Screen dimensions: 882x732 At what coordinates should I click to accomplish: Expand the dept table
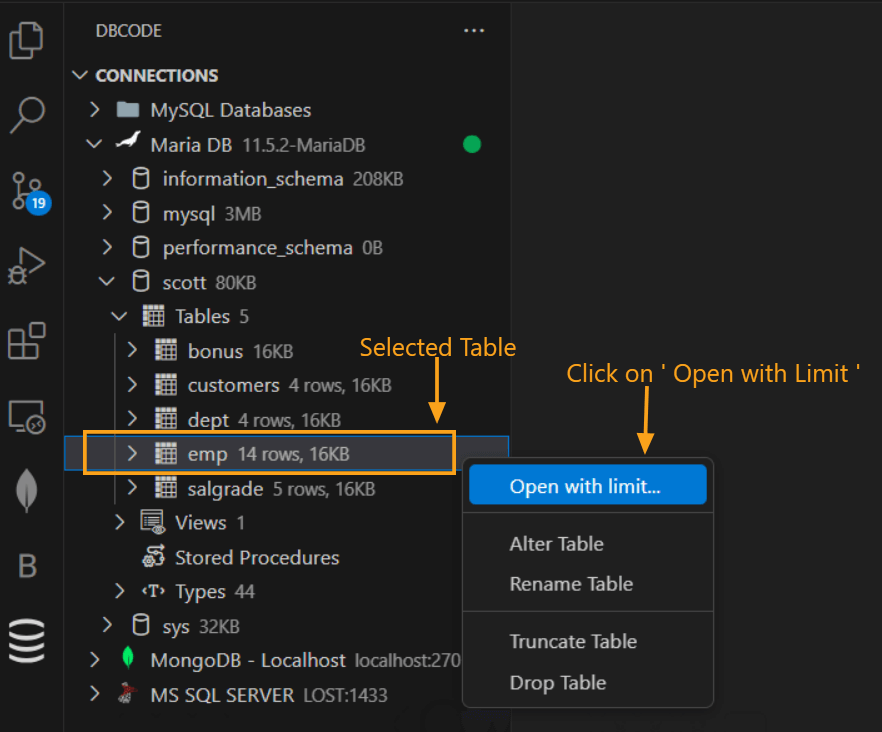click(132, 419)
